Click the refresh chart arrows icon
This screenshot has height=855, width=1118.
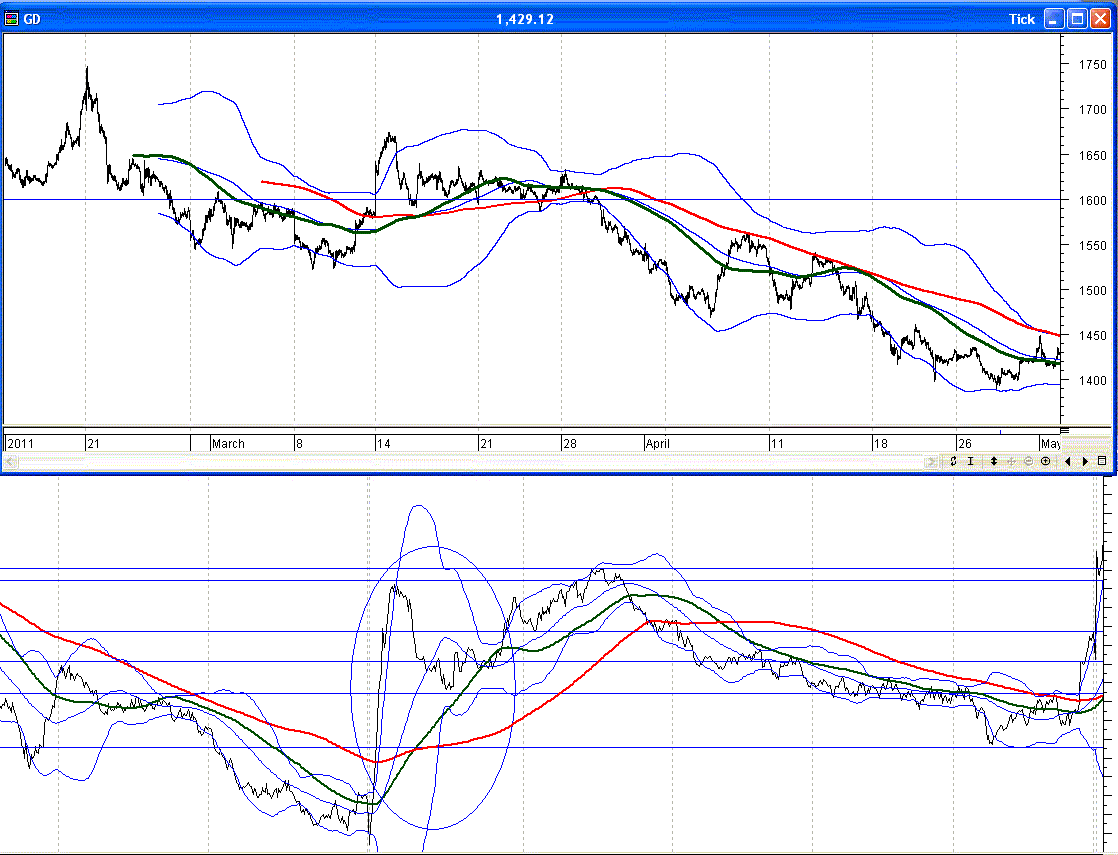click(953, 461)
